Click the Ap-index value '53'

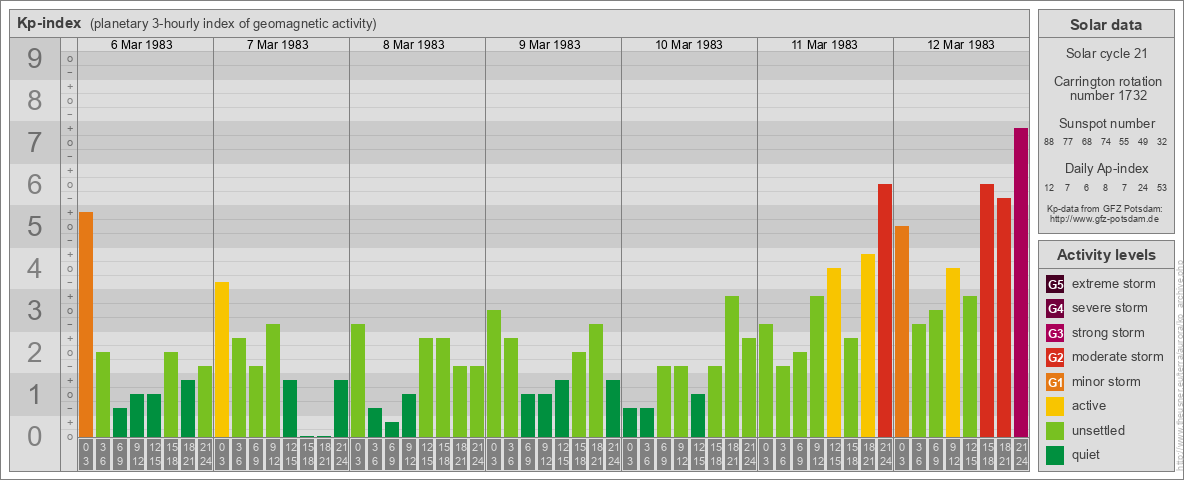(x=1162, y=187)
